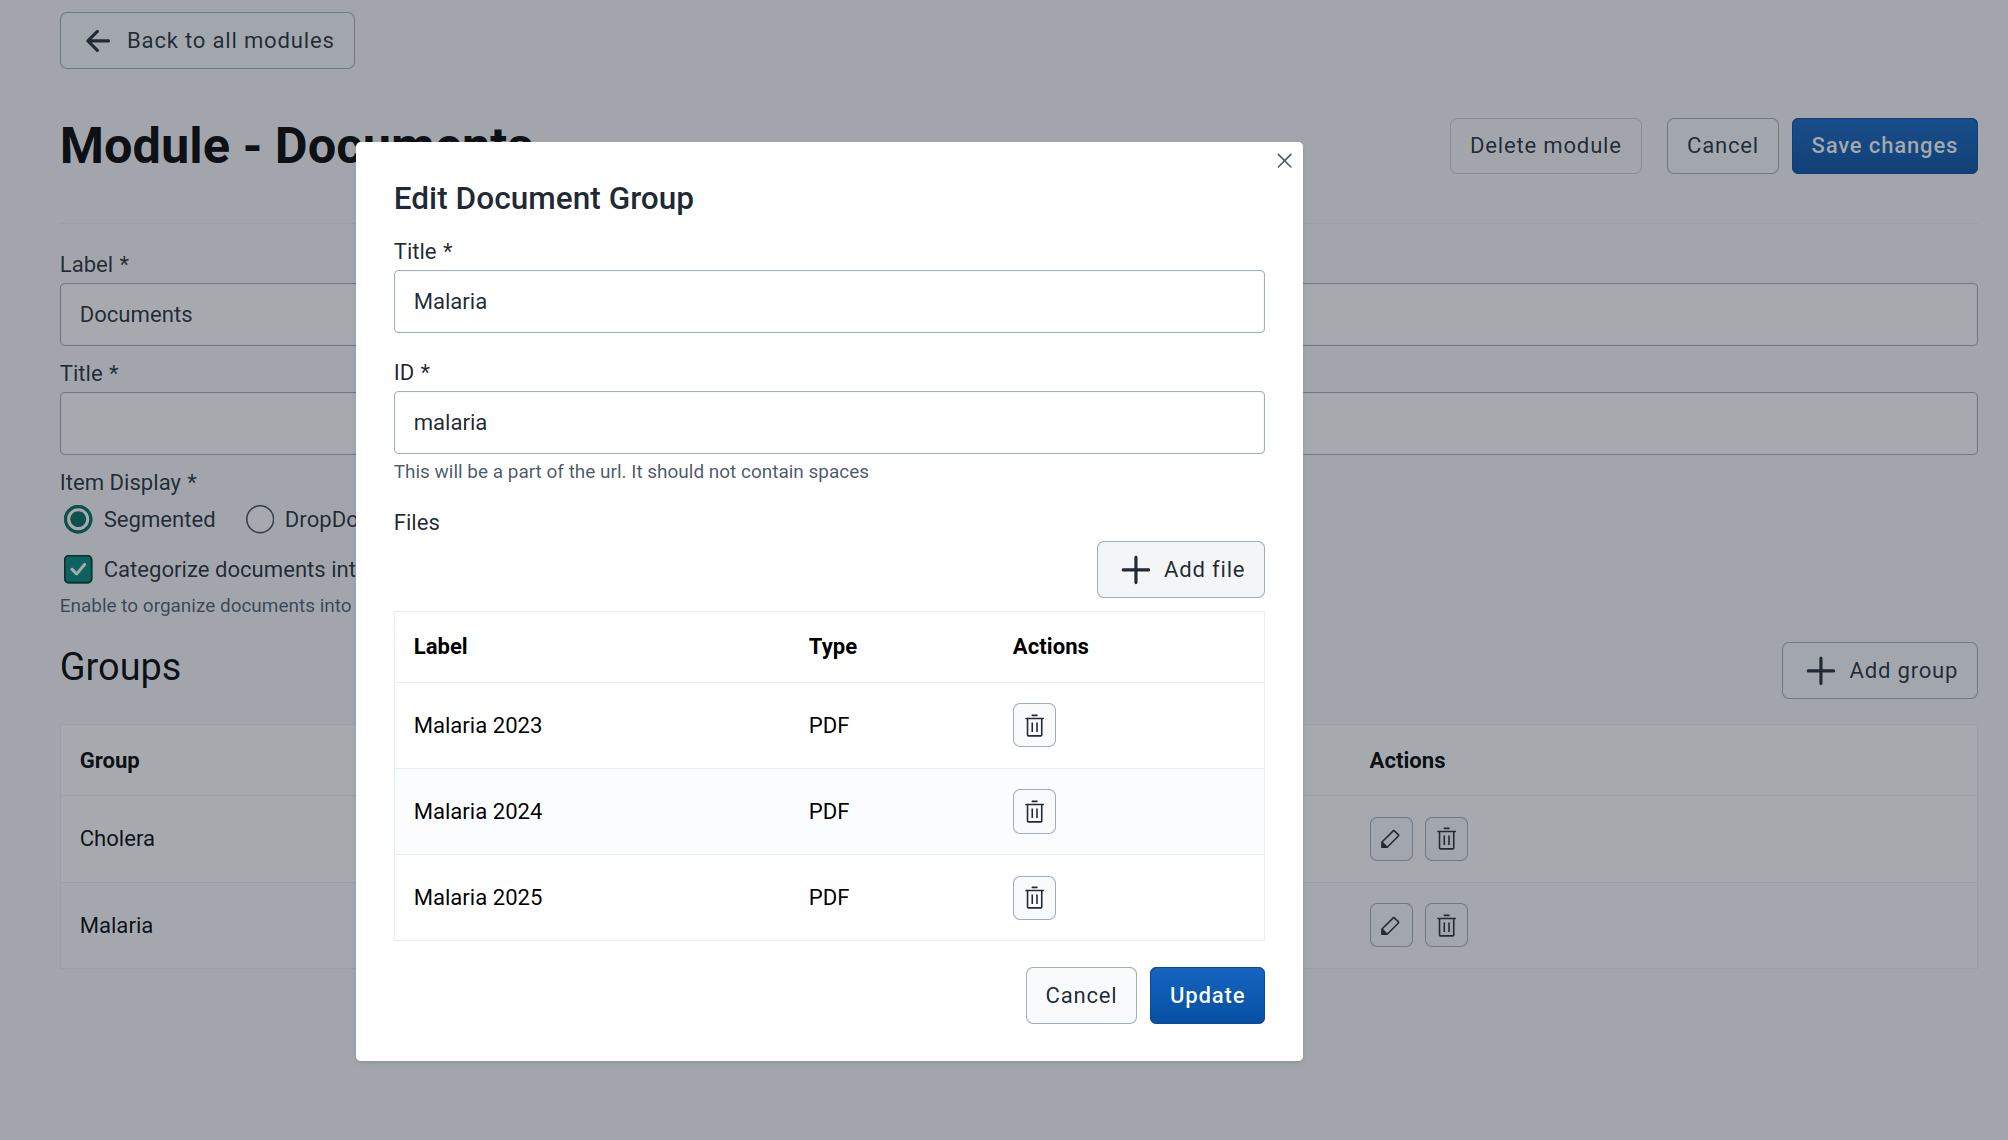The width and height of the screenshot is (2008, 1140).
Task: Focus the ID field containing malaria
Action: click(x=829, y=422)
